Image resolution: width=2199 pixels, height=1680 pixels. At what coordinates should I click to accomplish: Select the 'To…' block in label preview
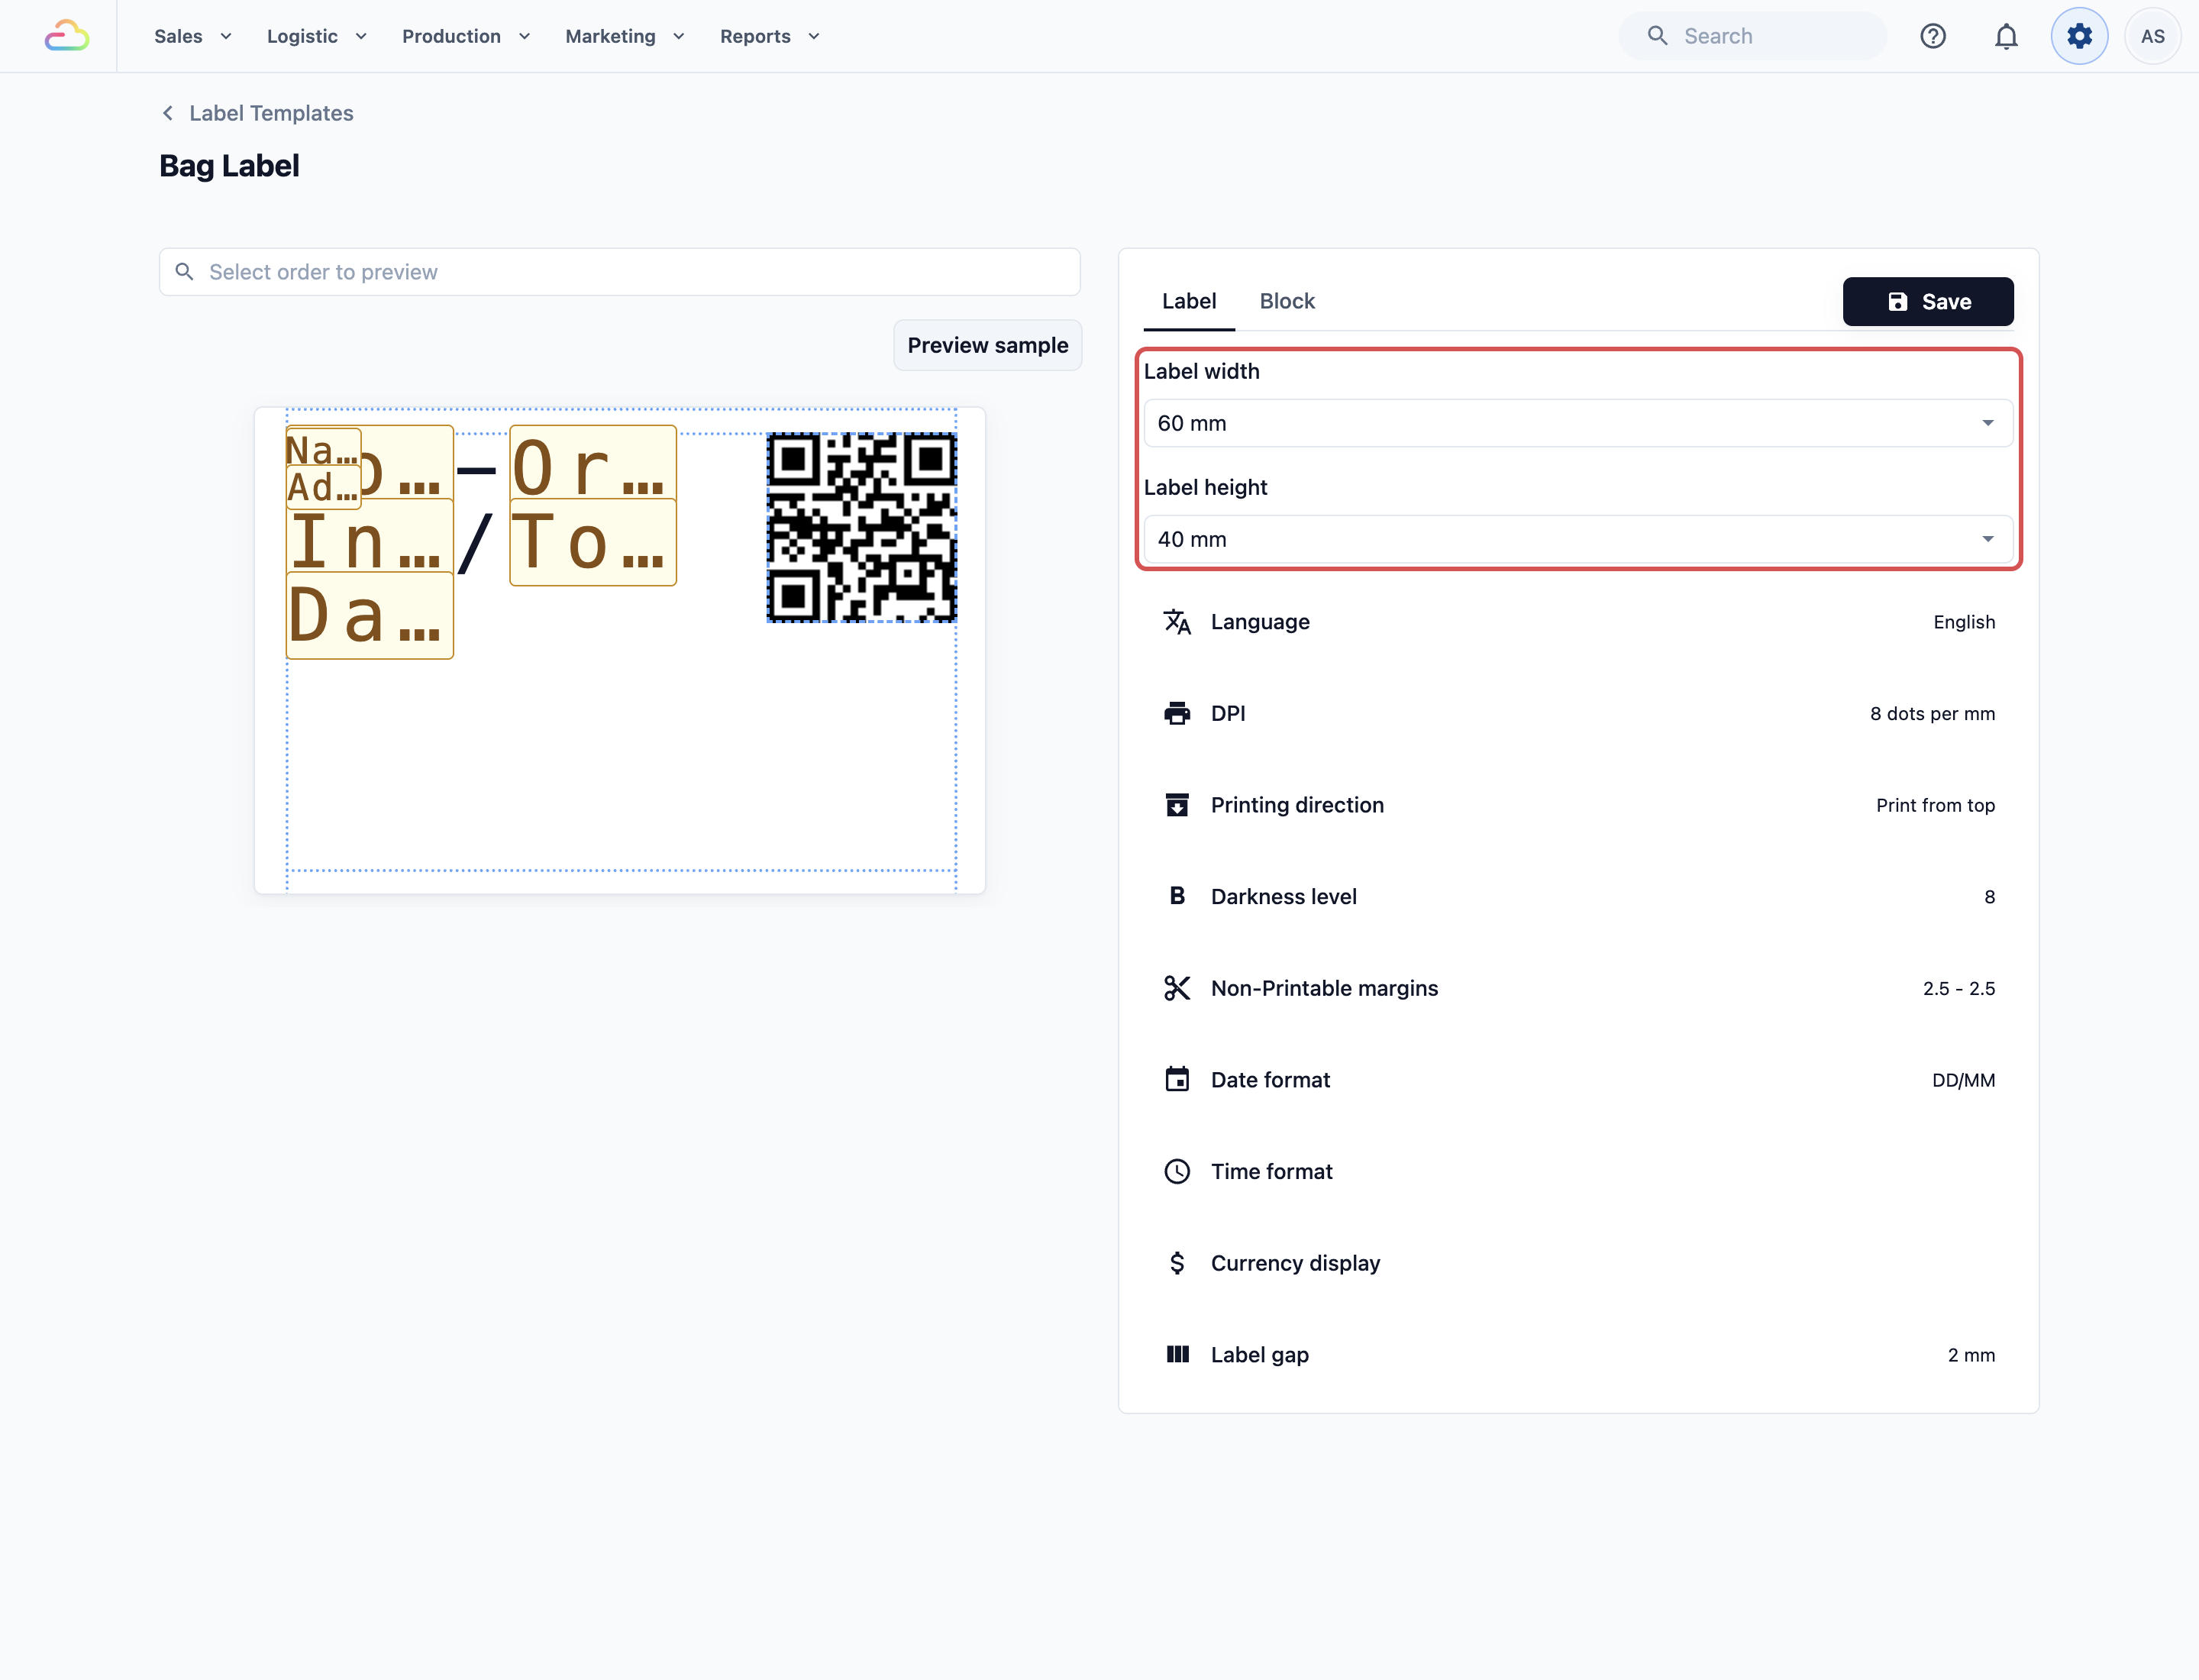[592, 542]
